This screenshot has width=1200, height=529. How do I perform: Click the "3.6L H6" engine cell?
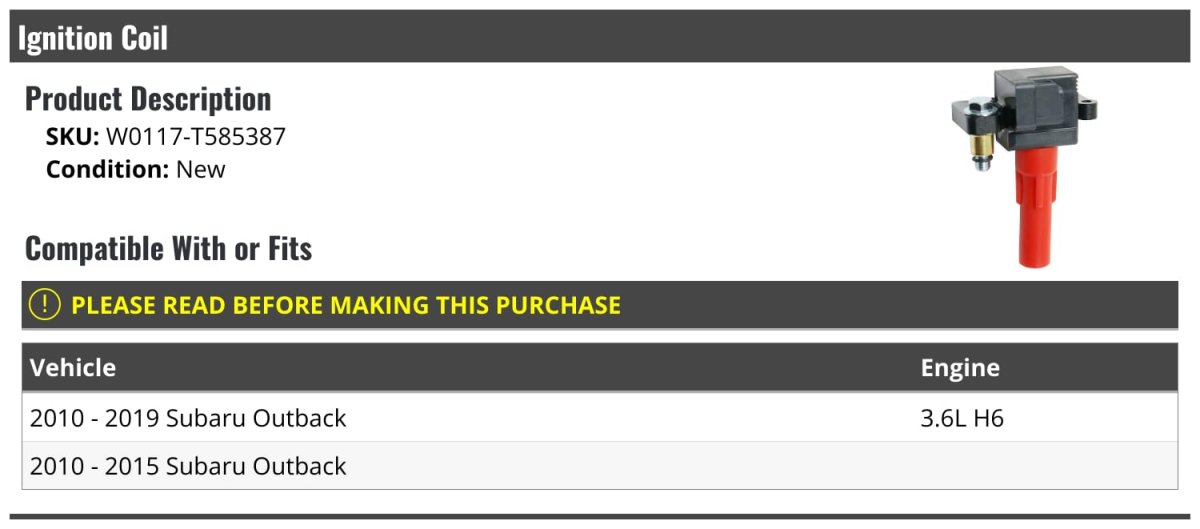(962, 418)
